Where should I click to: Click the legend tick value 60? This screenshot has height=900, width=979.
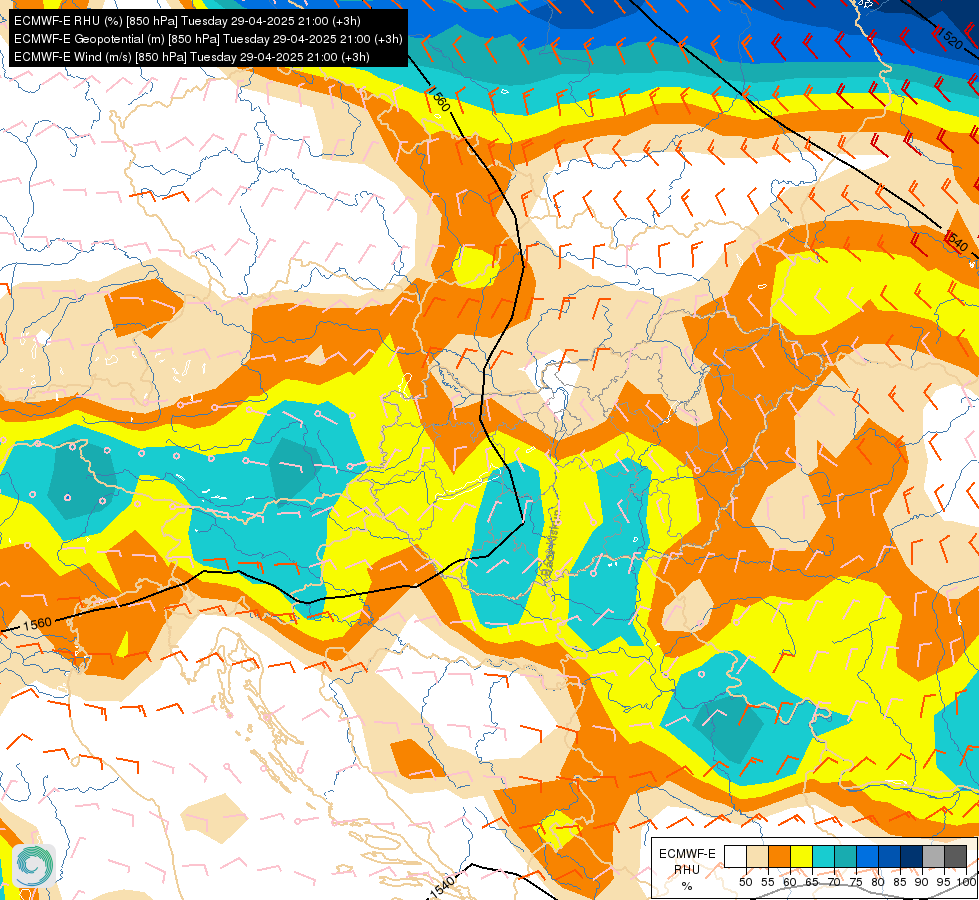click(x=790, y=882)
